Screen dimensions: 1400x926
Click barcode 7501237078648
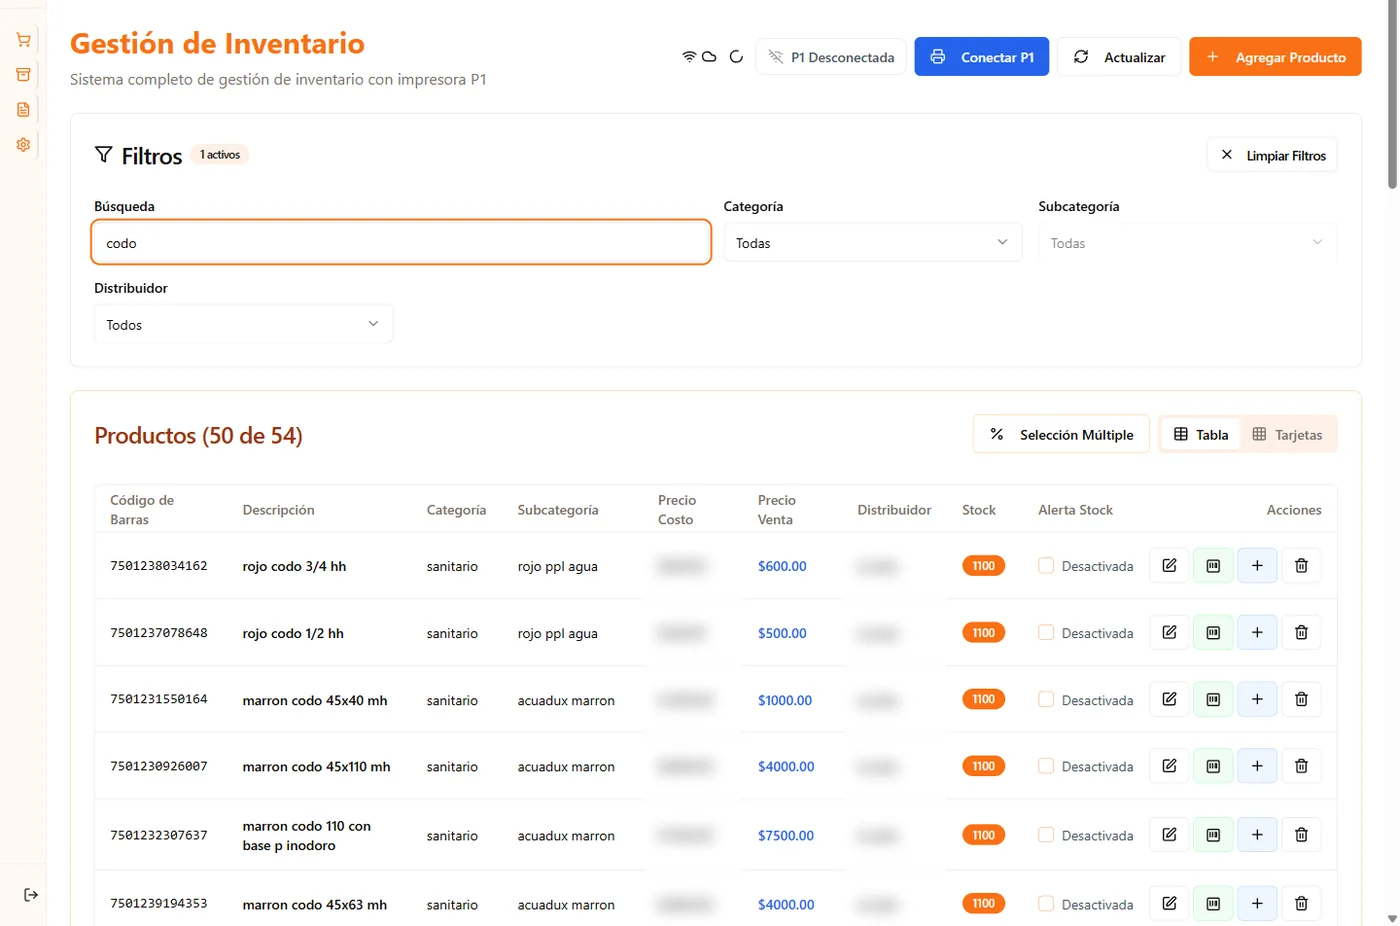tap(159, 633)
